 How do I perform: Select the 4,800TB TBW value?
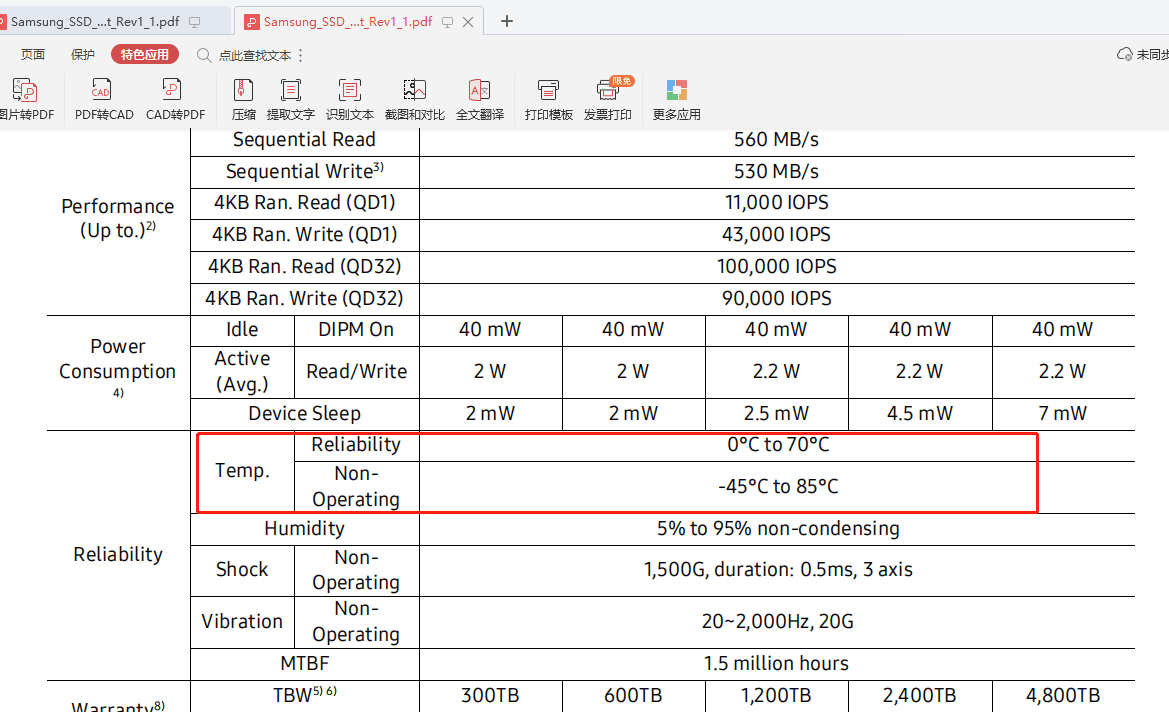tap(1062, 696)
